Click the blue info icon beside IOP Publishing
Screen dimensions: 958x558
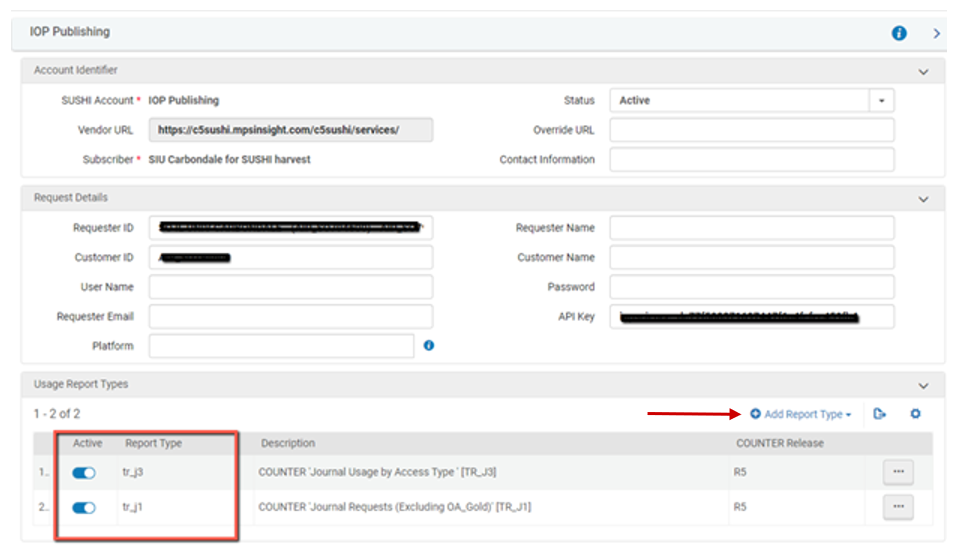click(899, 33)
